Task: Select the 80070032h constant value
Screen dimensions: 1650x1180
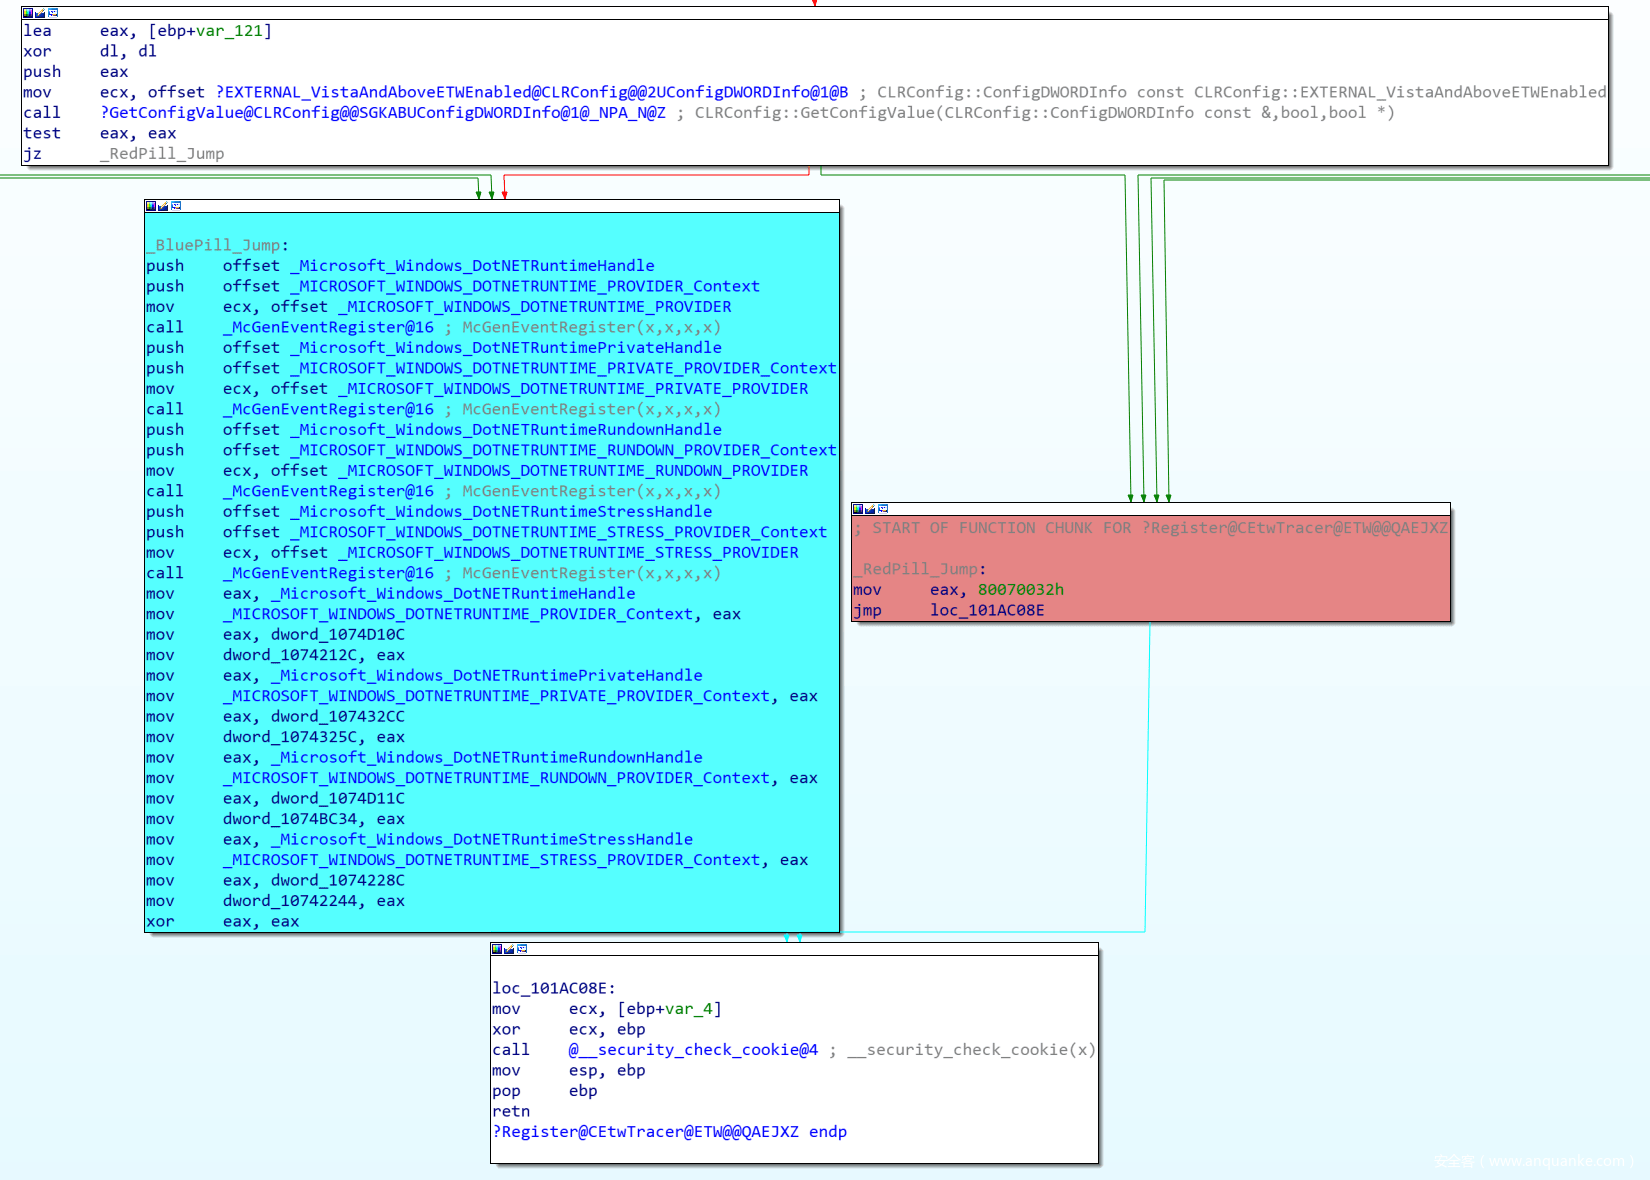Action: coord(1021,590)
